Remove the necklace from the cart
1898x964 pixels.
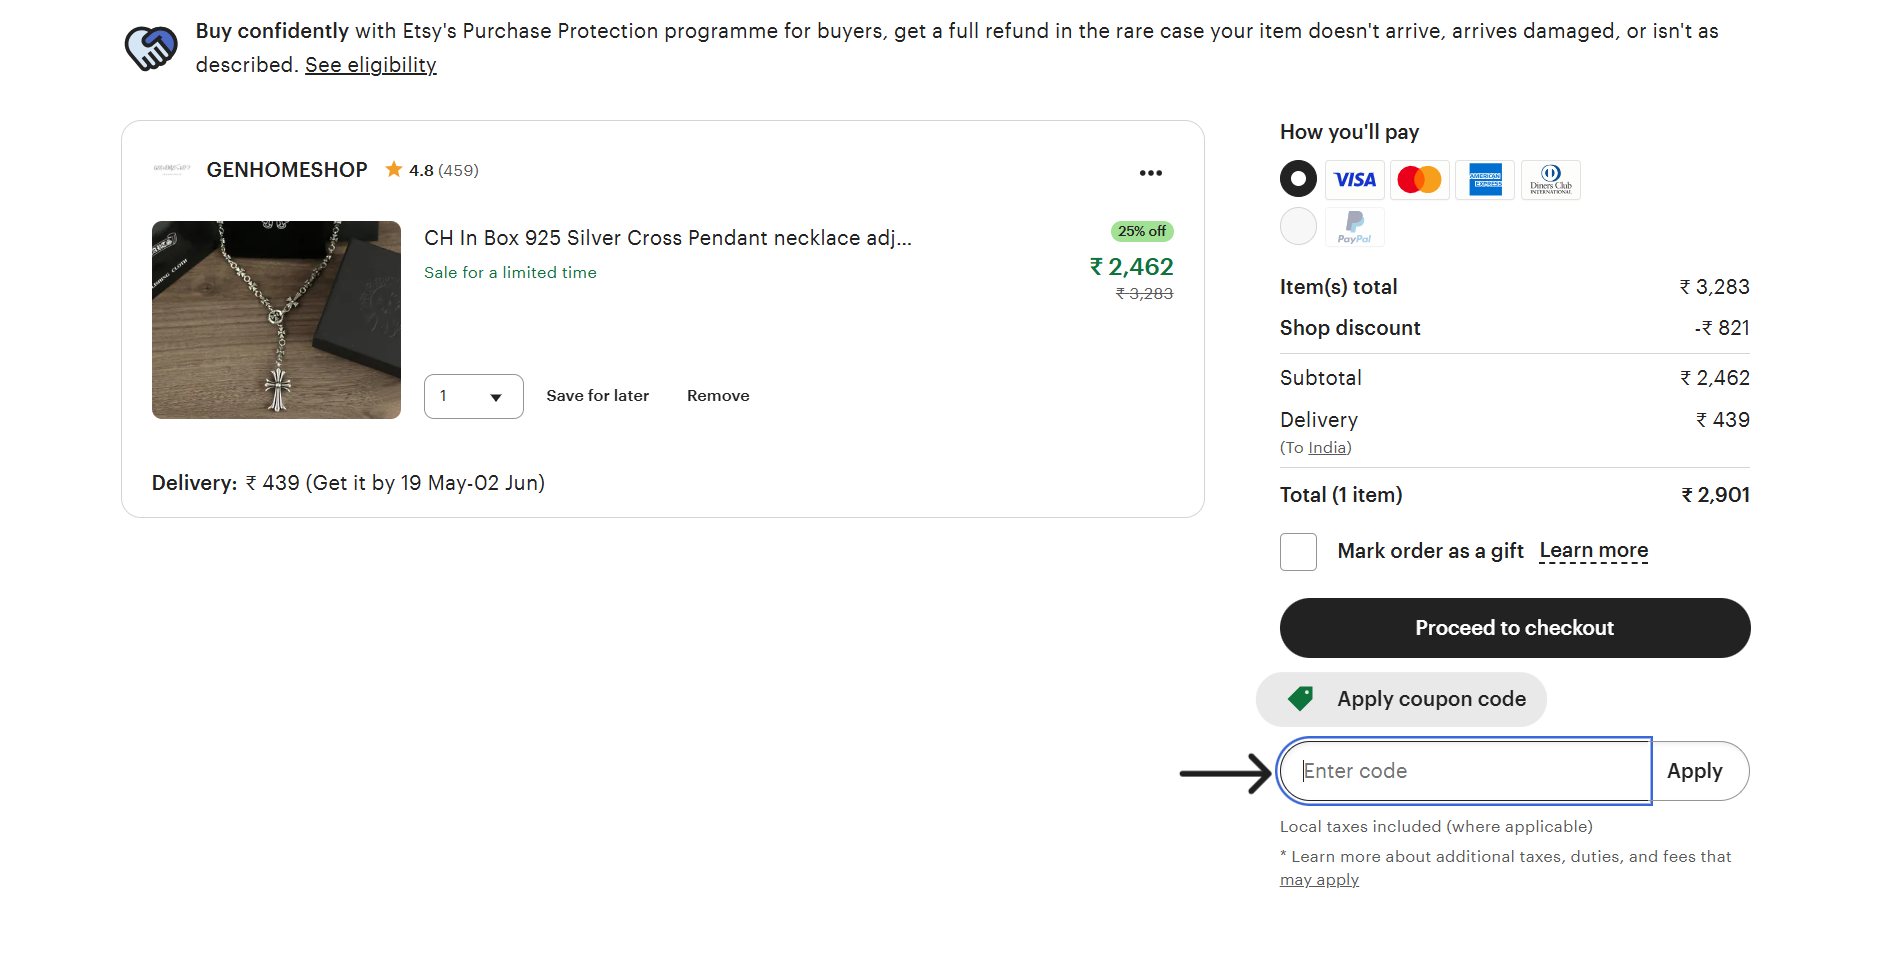[x=718, y=396]
